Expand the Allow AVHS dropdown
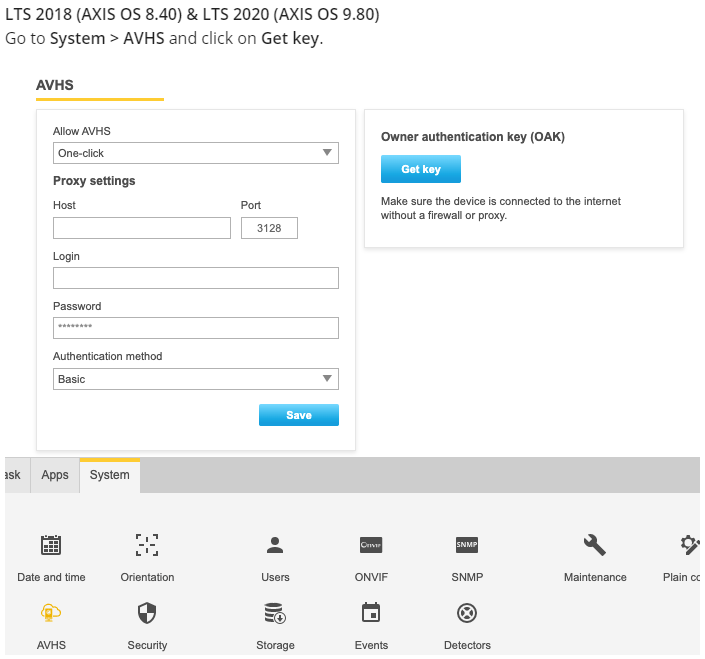The height and width of the screenshot is (659, 705). tap(196, 153)
